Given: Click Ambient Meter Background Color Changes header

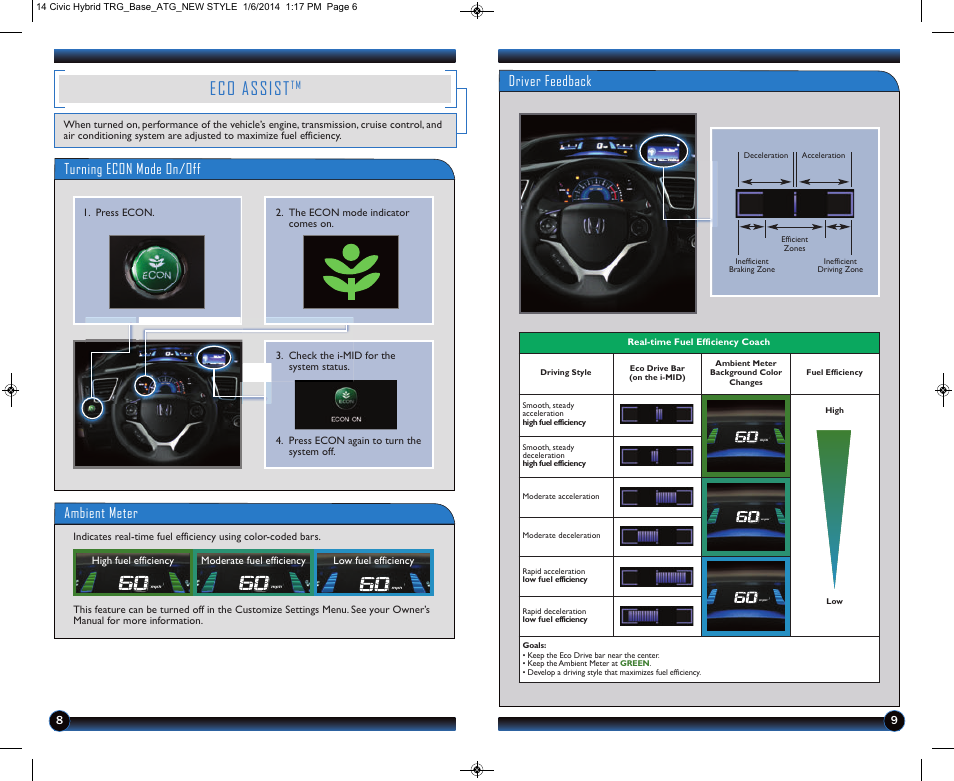Looking at the screenshot, I should coord(746,372).
